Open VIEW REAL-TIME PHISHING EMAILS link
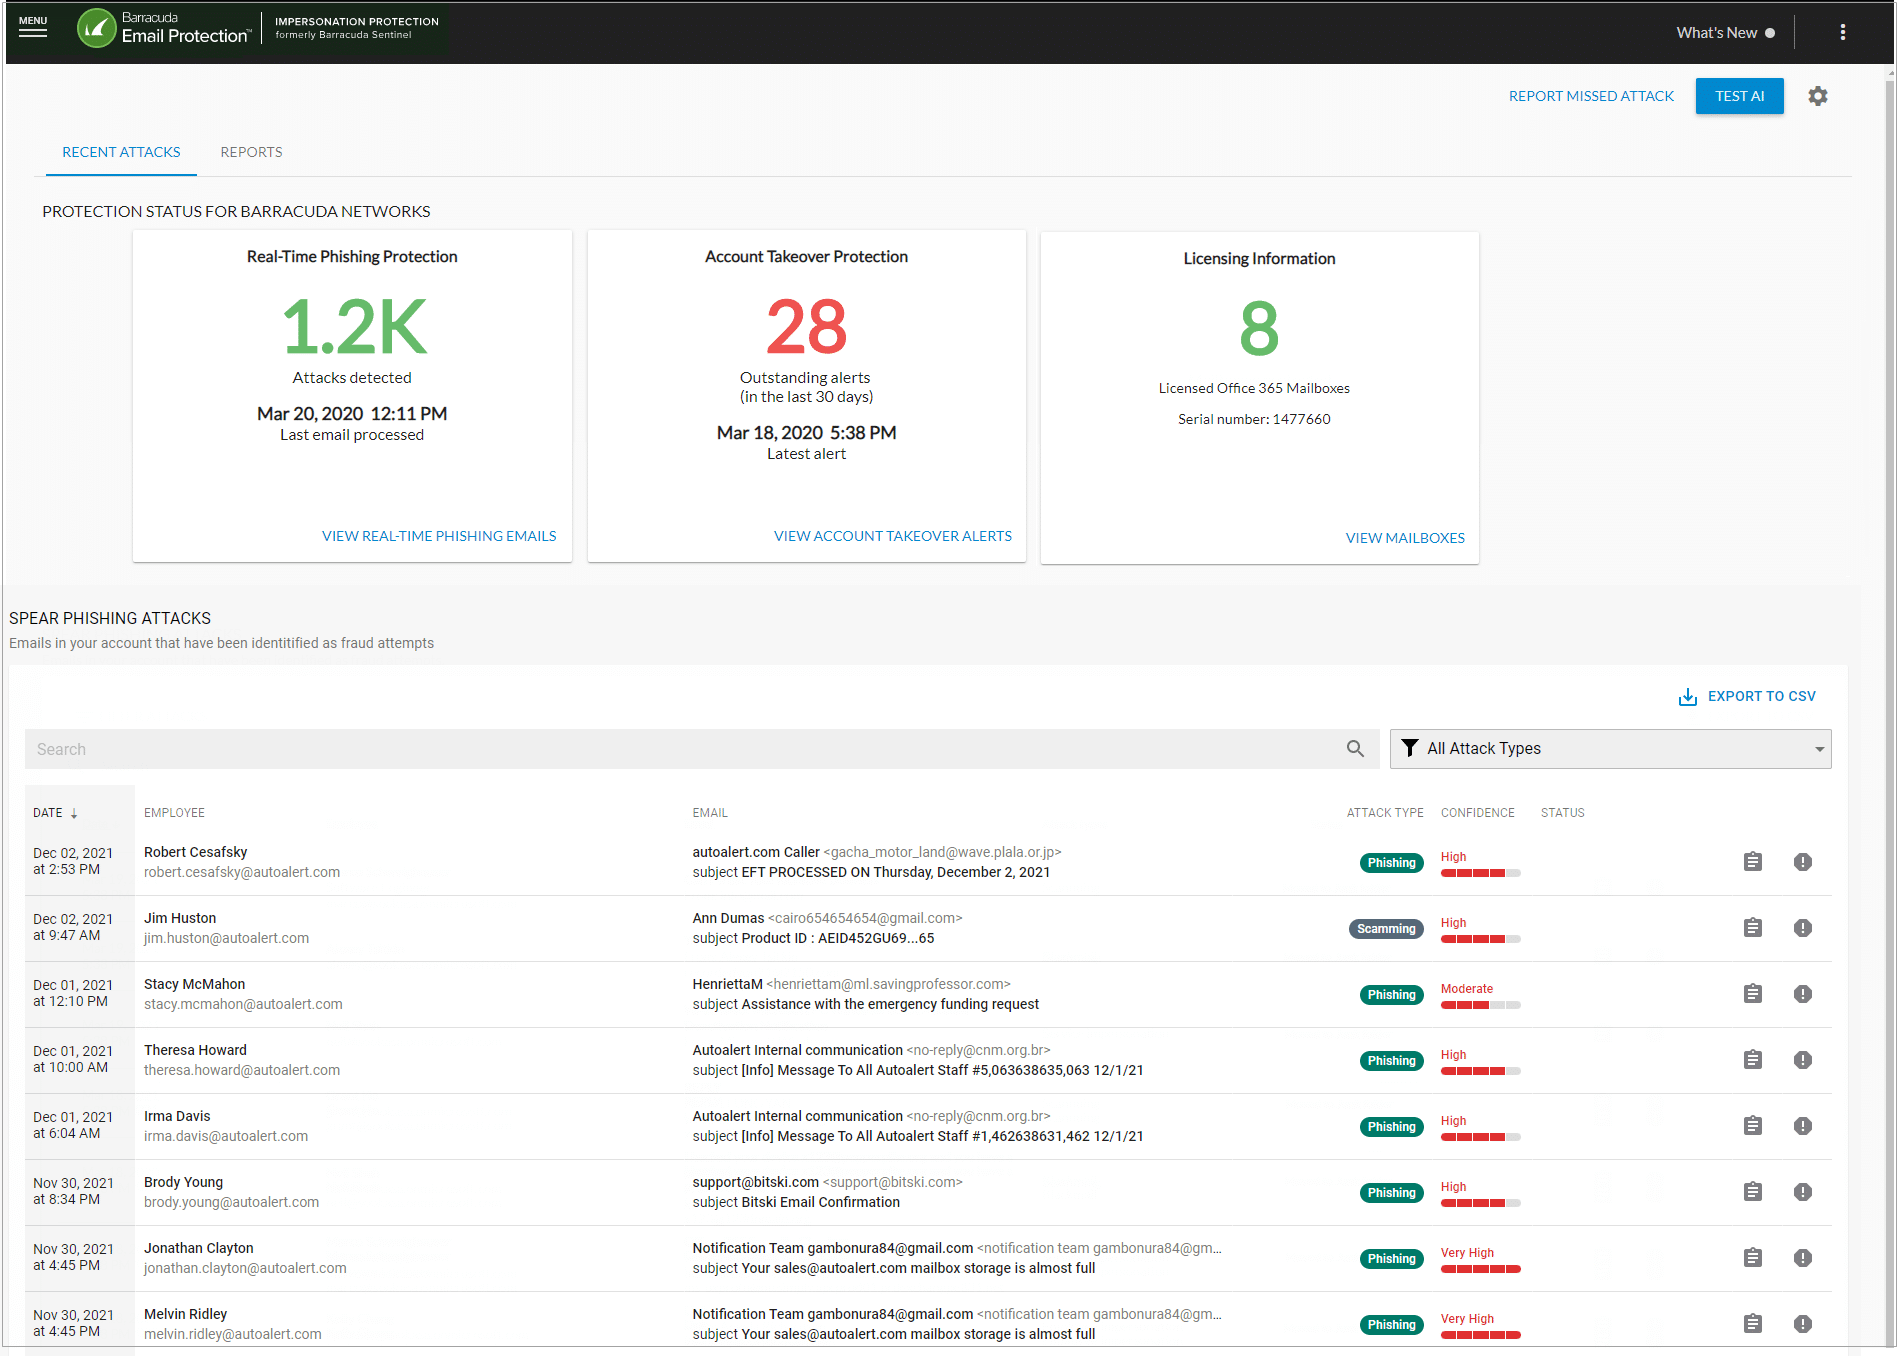Image resolution: width=1903 pixels, height=1356 pixels. 439,536
